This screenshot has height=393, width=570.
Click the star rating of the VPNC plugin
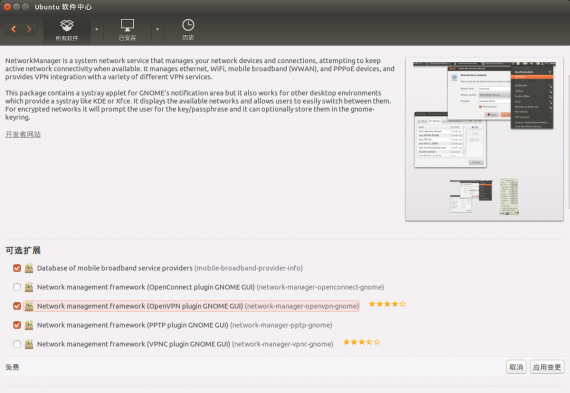(x=362, y=342)
